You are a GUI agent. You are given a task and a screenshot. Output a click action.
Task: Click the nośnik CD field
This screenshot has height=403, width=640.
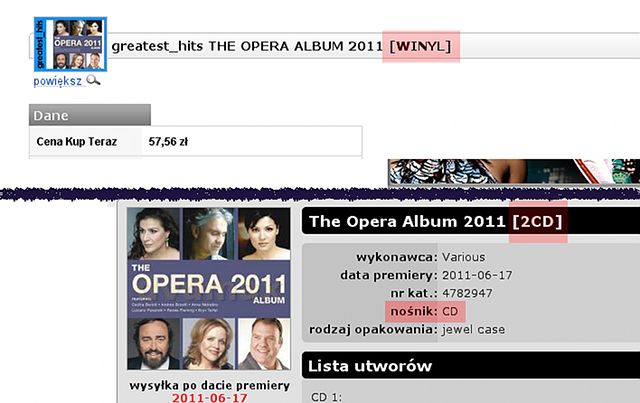tap(424, 312)
